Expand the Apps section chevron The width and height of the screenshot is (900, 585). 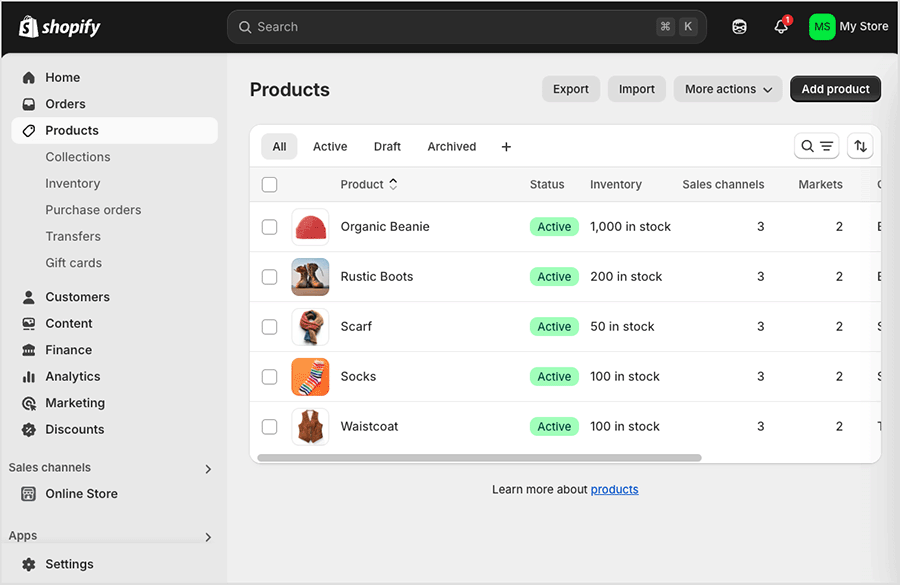click(x=208, y=537)
